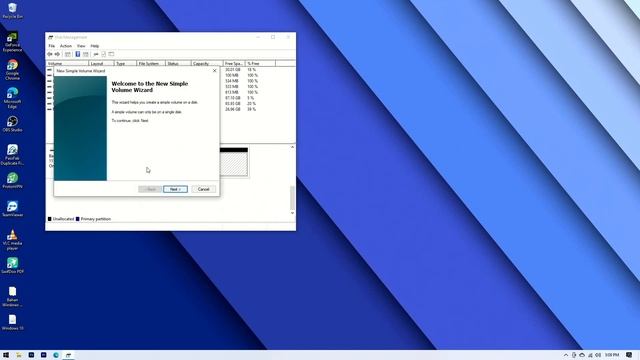This screenshot has width=640, height=360.
Task: Open the notification center icon
Action: tap(629, 355)
